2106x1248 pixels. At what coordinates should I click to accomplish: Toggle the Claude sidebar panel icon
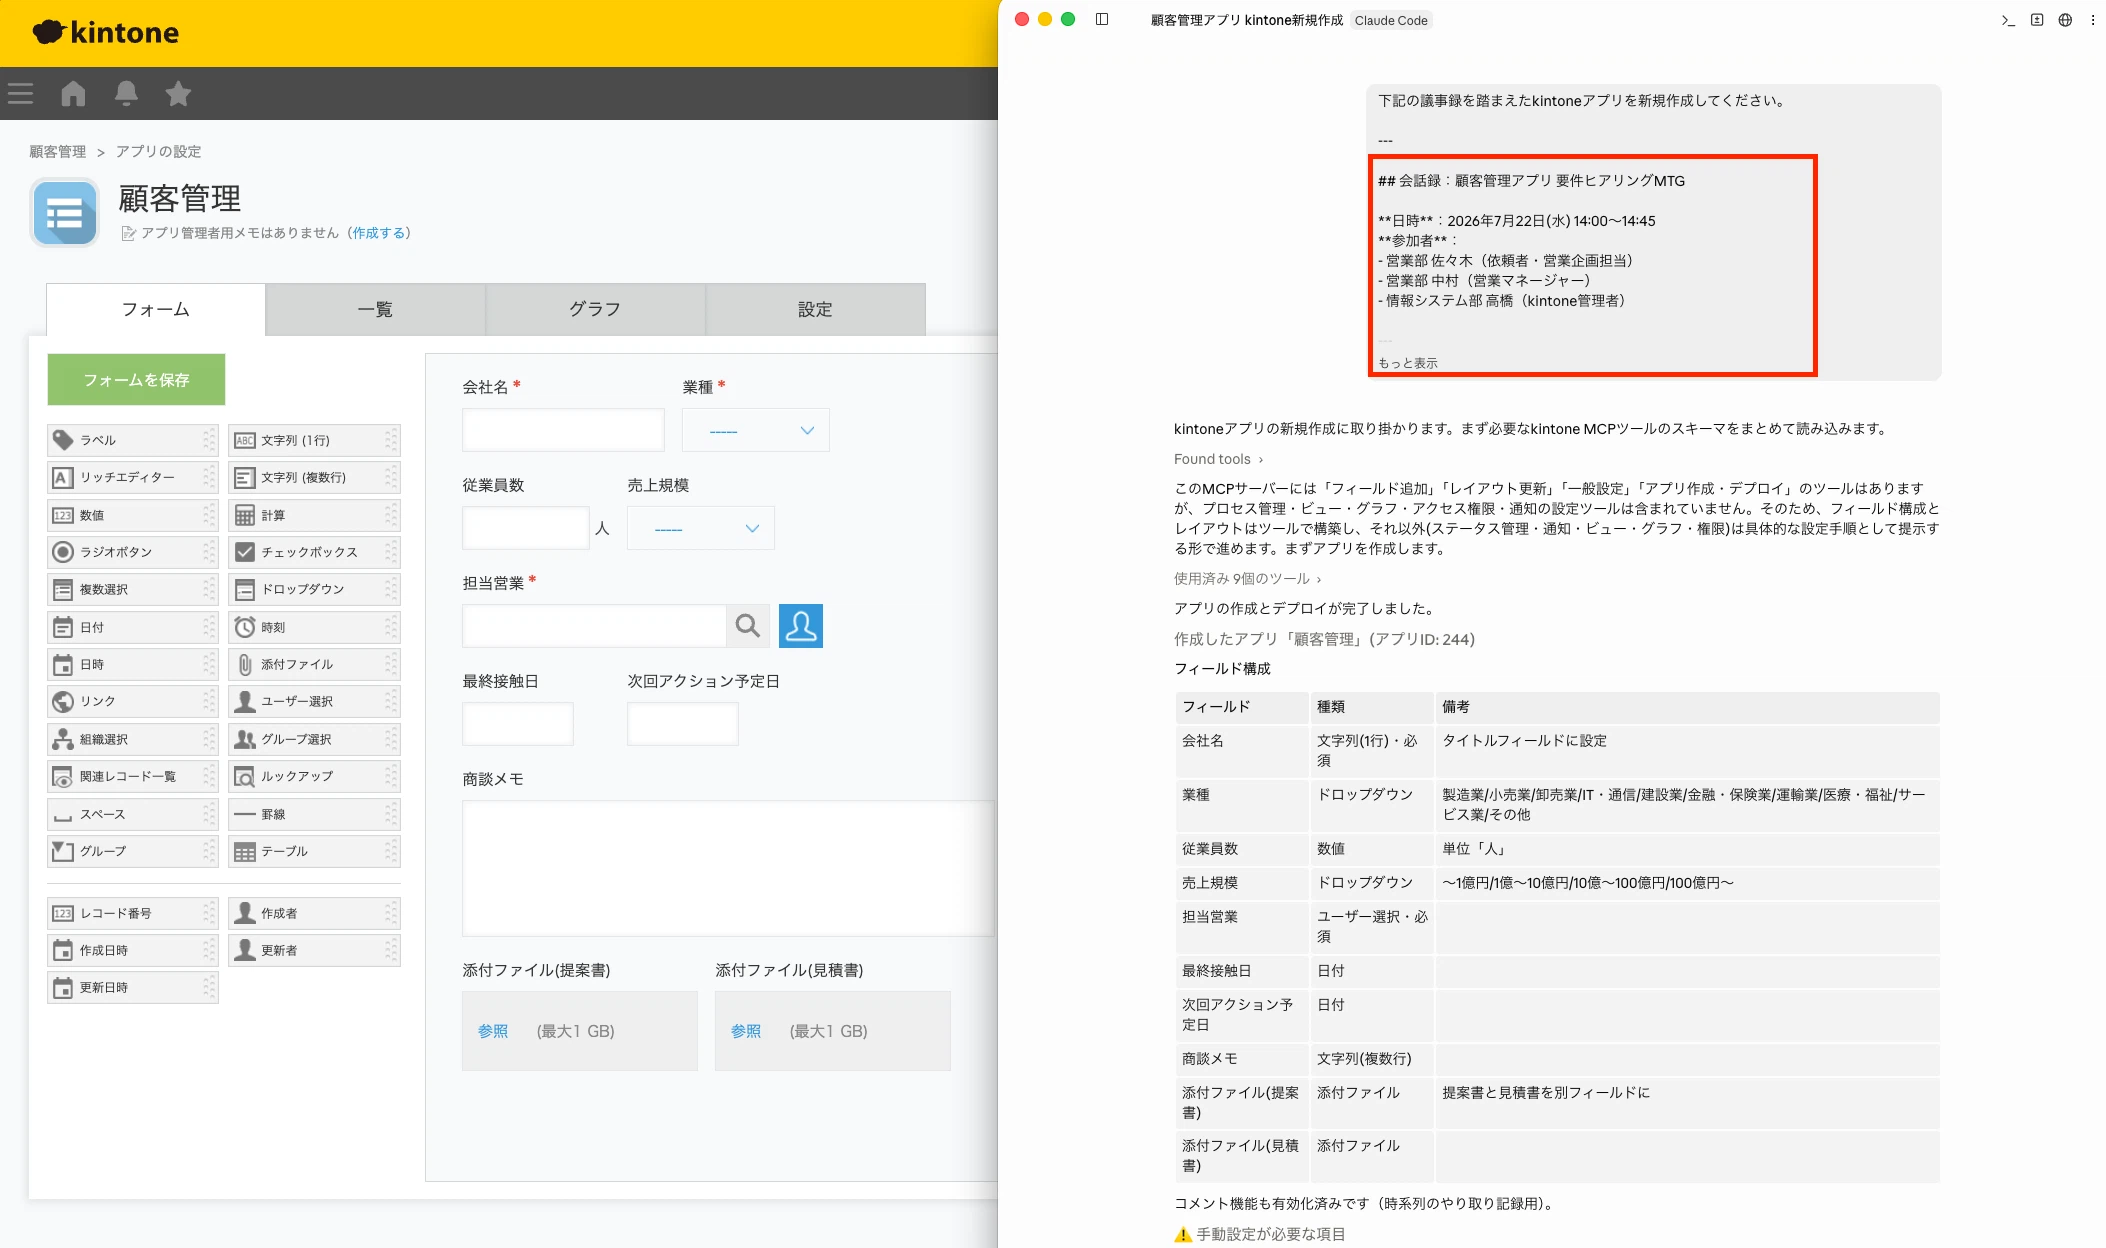click(1102, 19)
